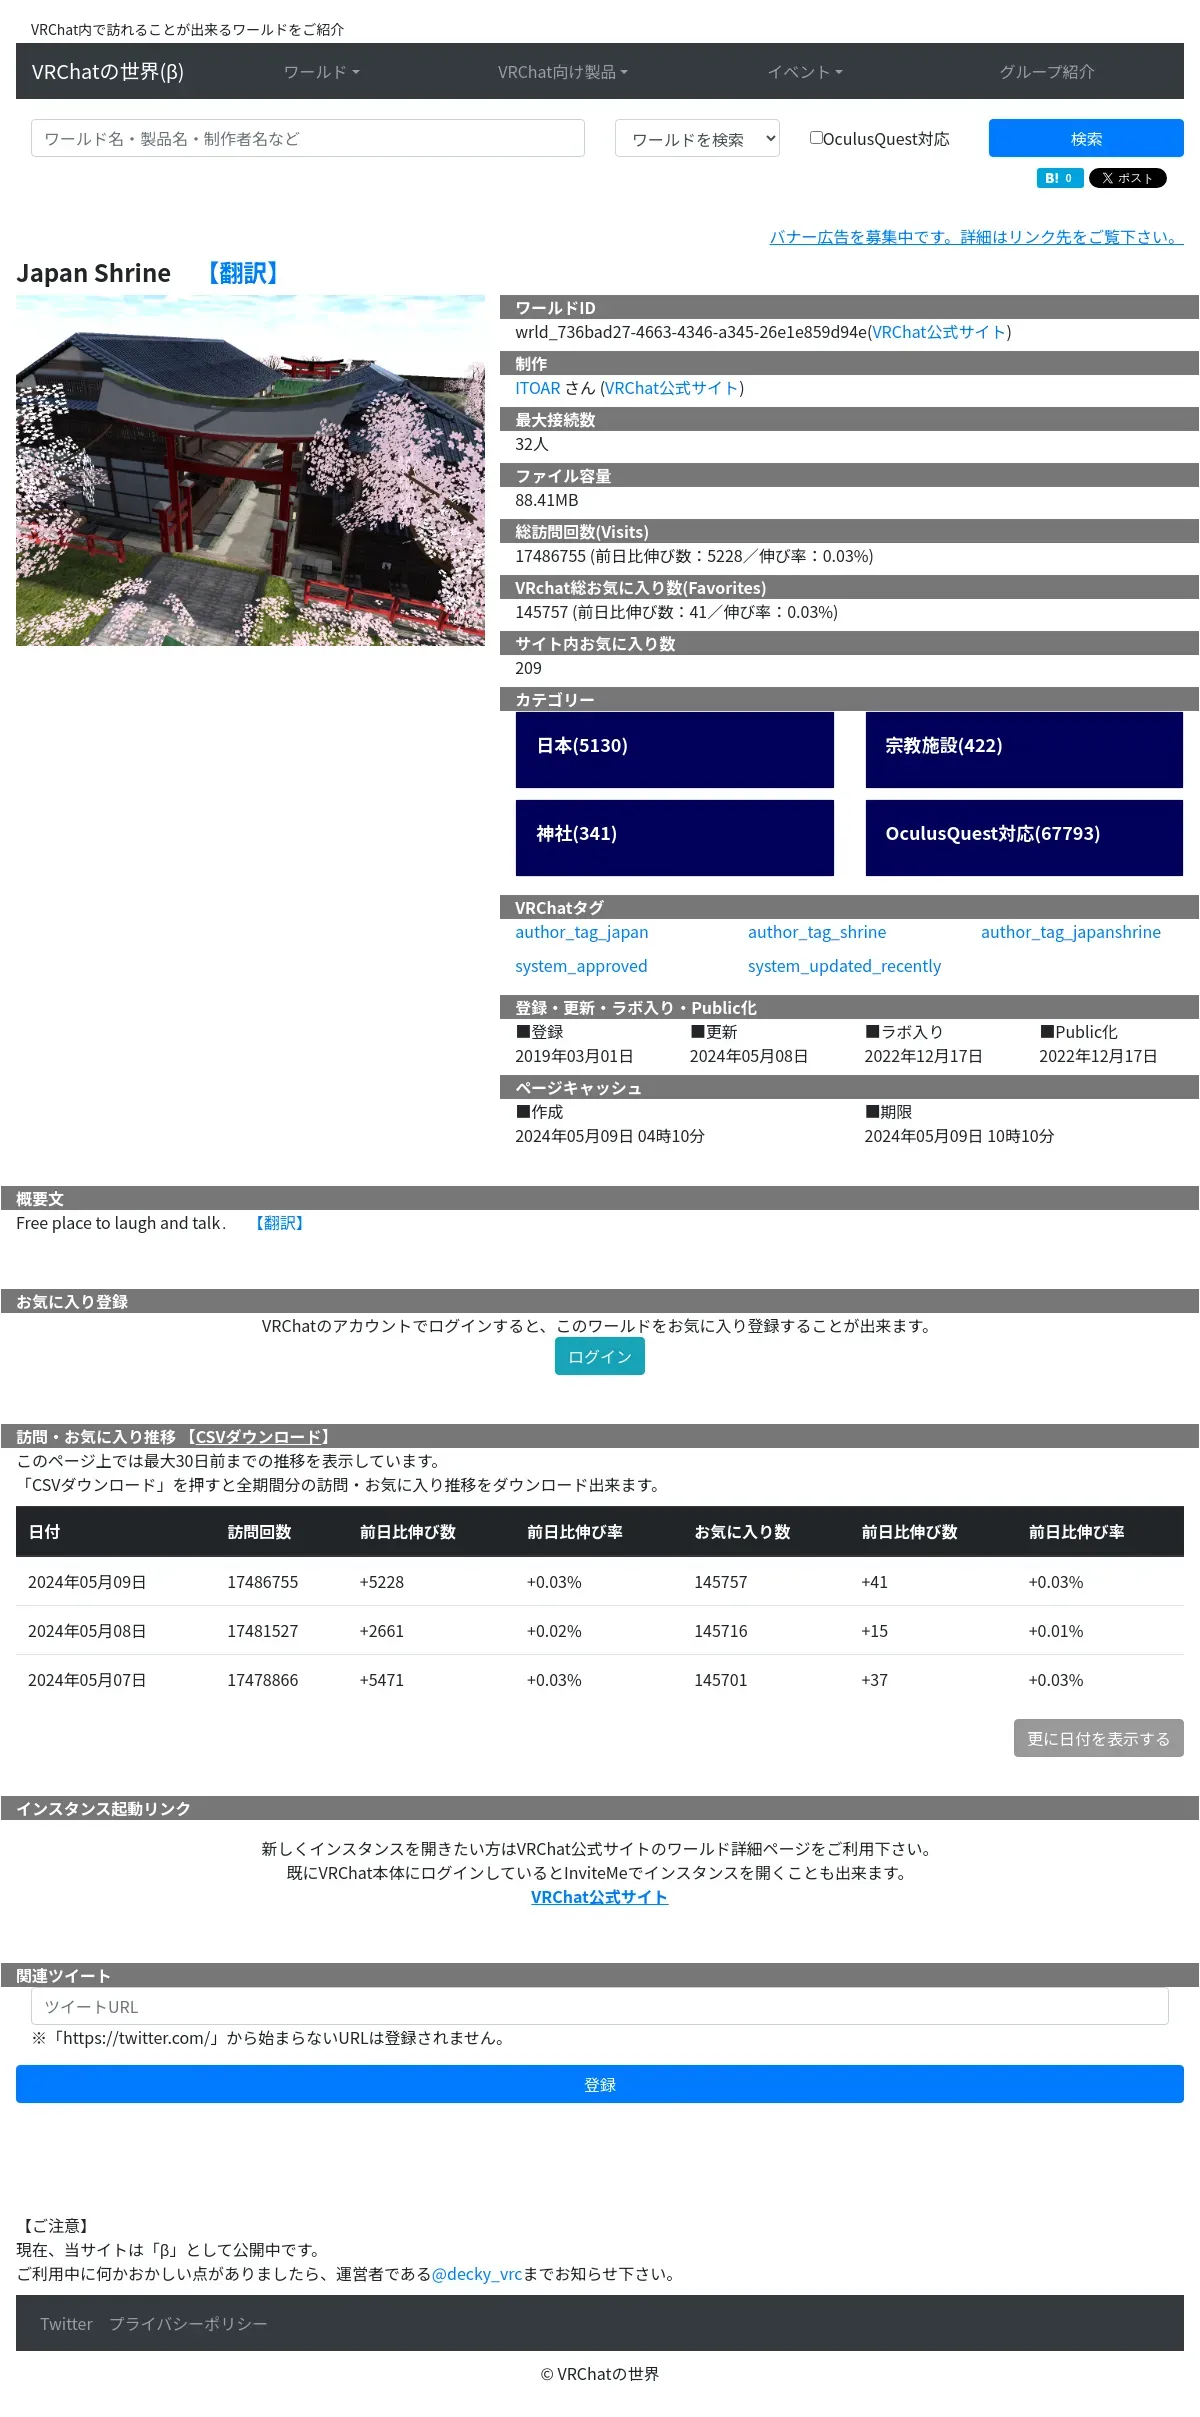Open the @decky_vrc contact link
Viewport: 1200px width, 2417px height.
477,2273
